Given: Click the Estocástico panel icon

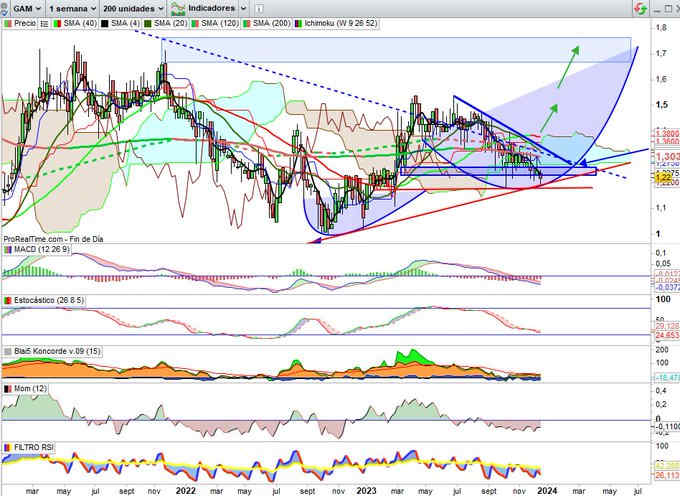Looking at the screenshot, I should (8, 300).
